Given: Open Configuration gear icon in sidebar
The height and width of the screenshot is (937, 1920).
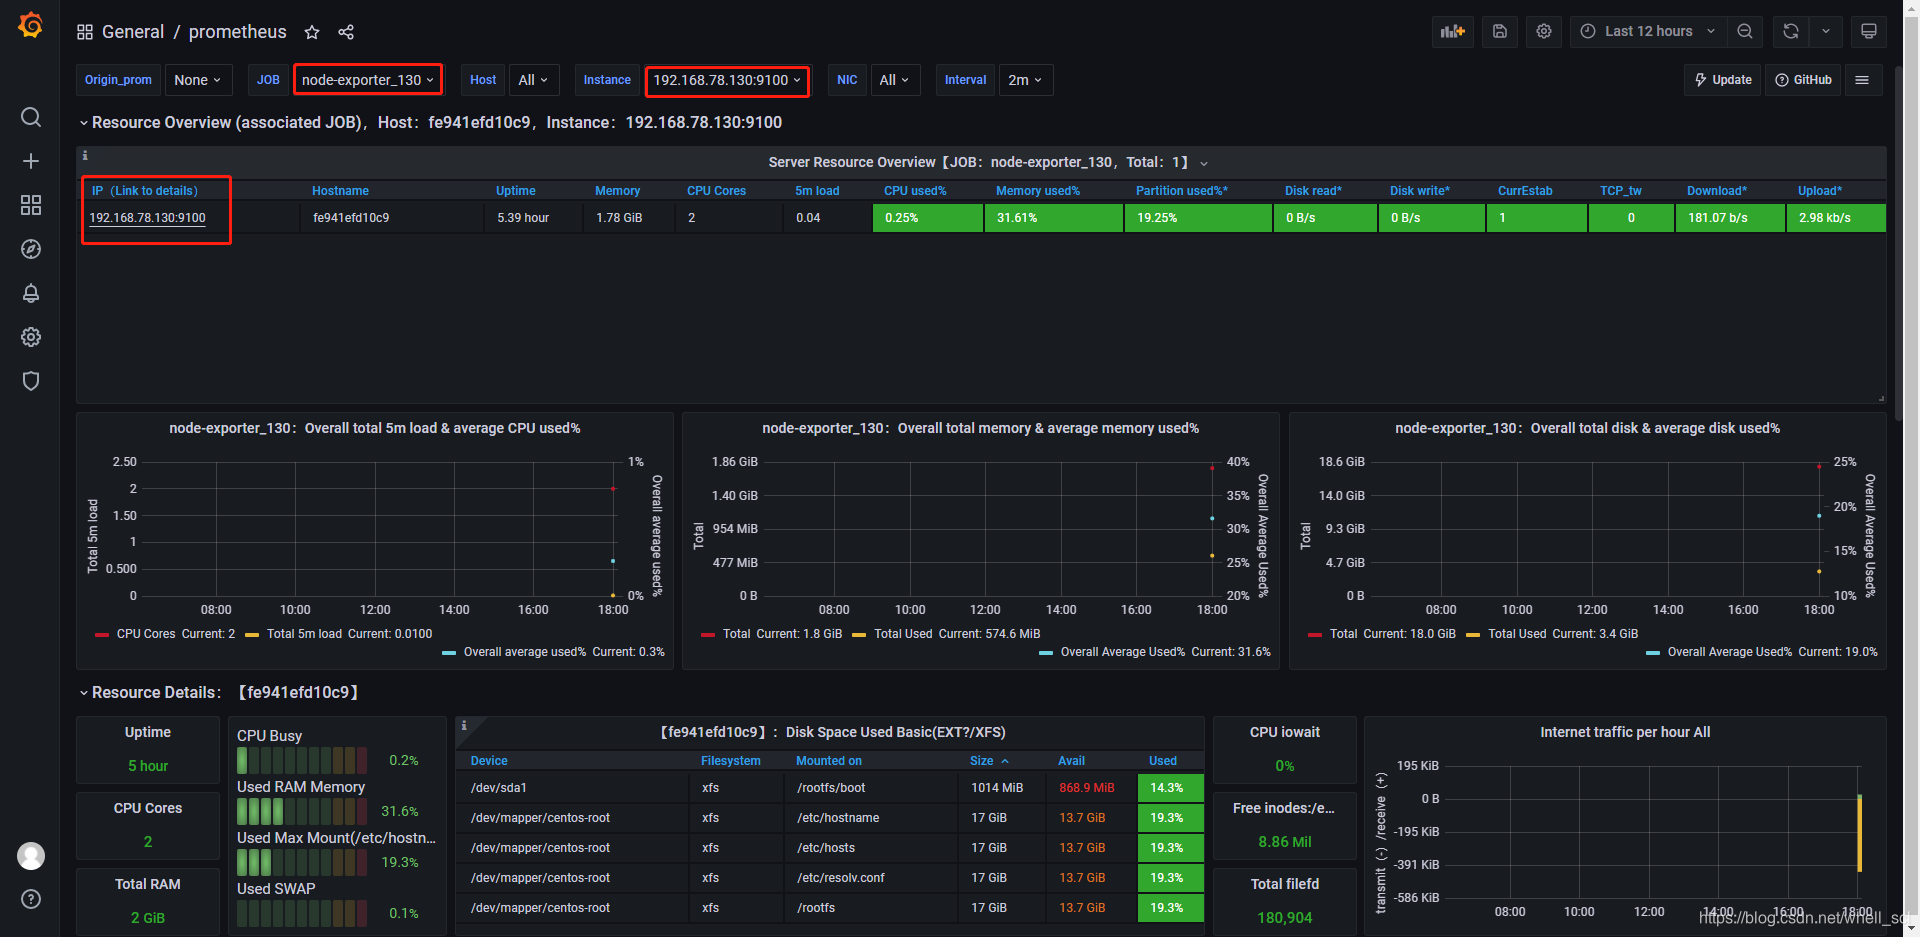Looking at the screenshot, I should (x=31, y=337).
